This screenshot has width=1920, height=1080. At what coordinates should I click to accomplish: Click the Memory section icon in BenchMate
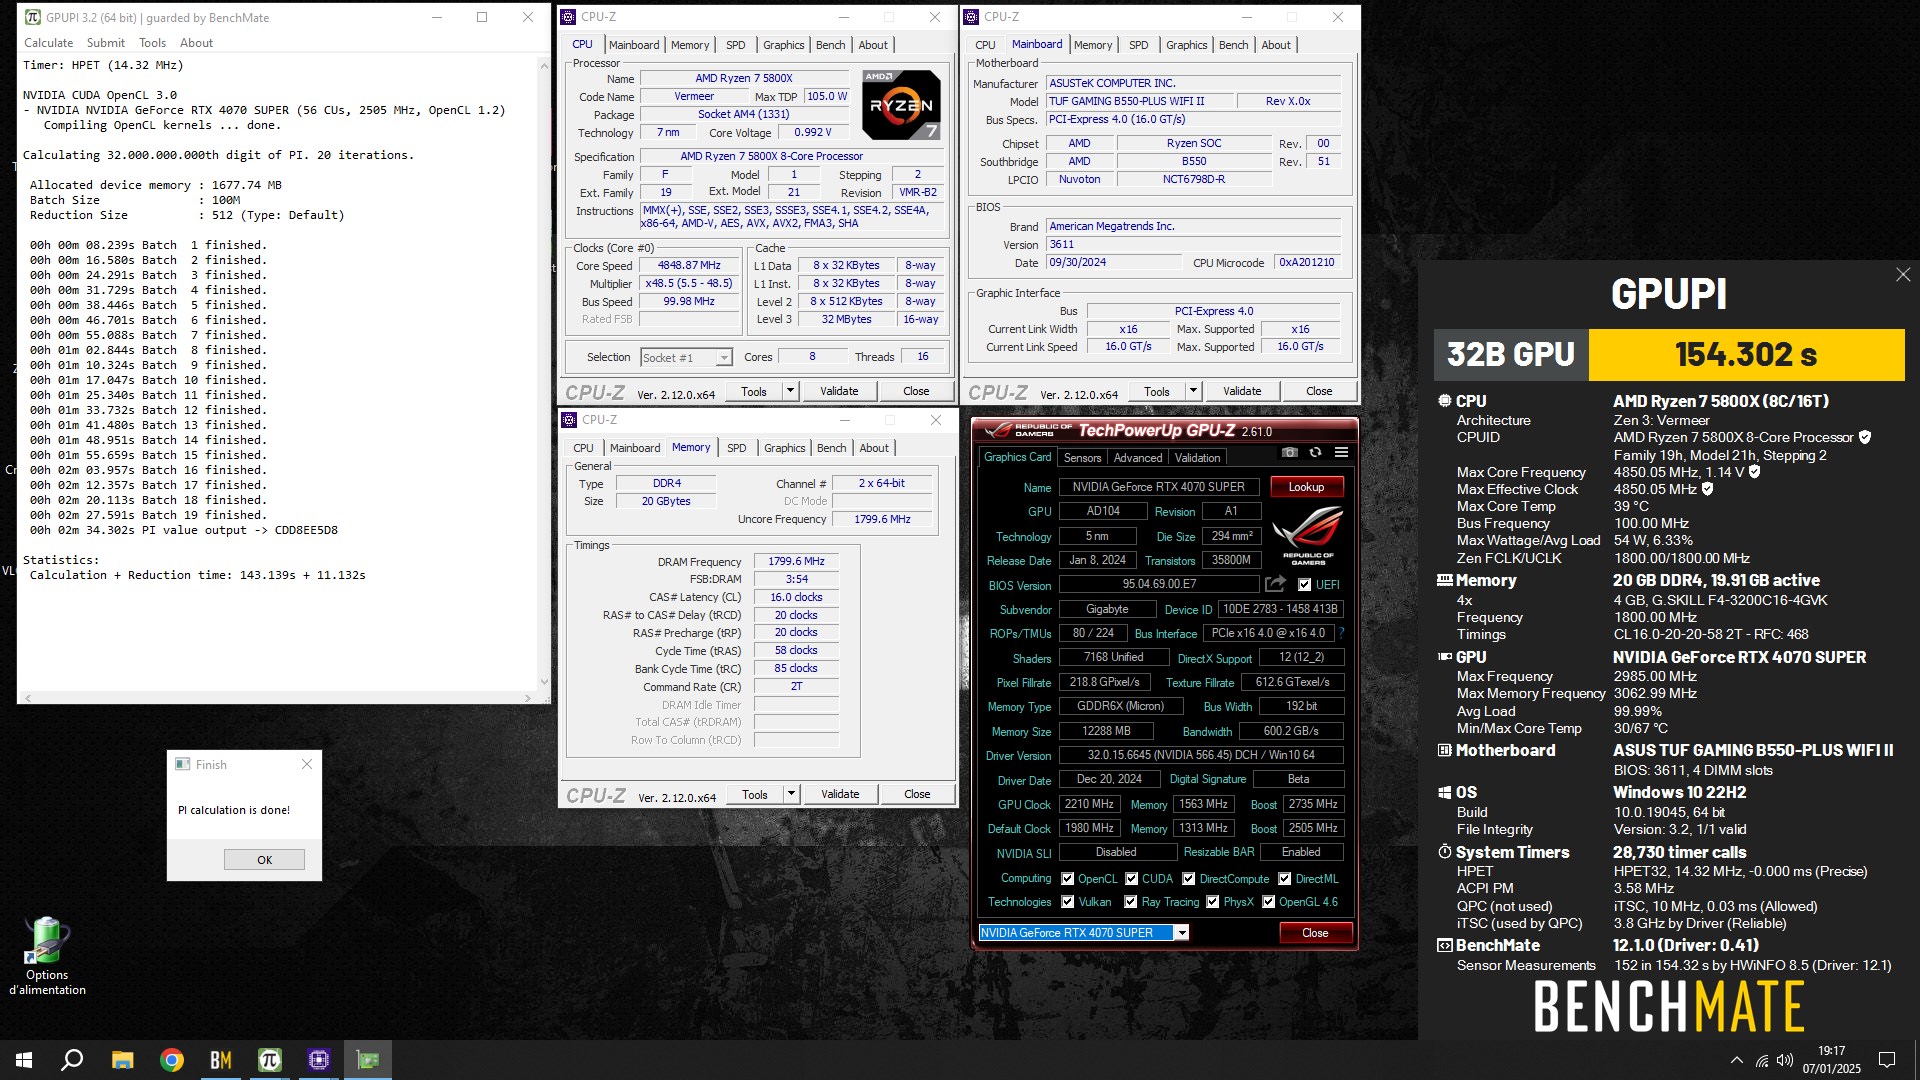[1444, 580]
